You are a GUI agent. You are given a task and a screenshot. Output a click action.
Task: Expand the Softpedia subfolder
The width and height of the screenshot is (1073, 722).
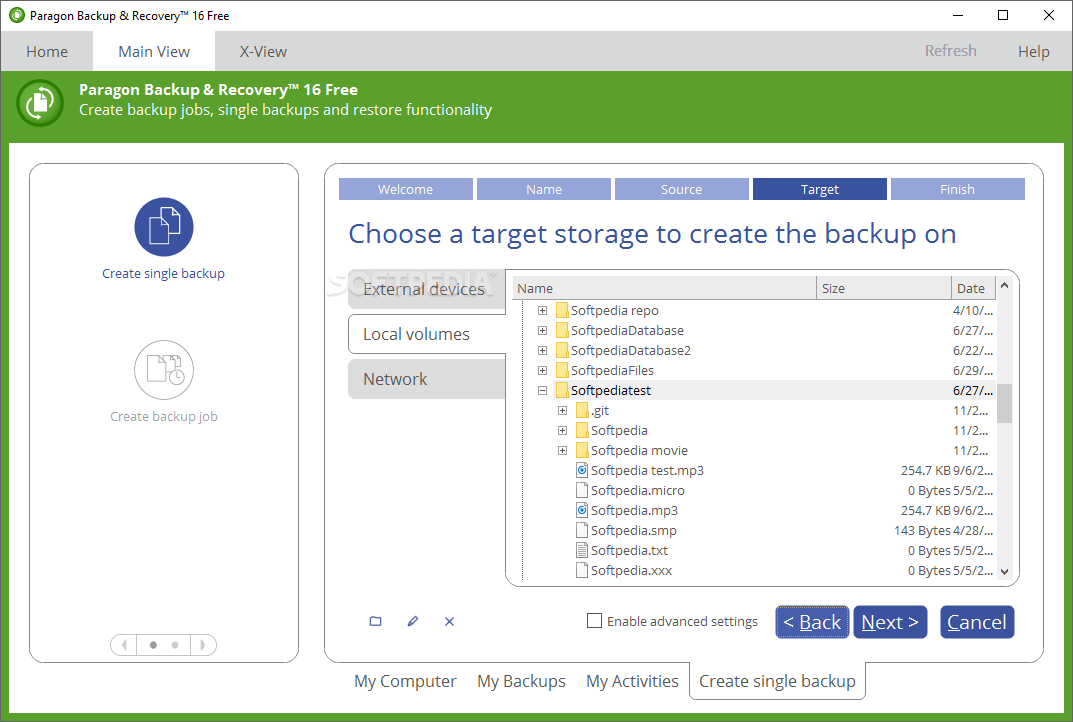click(563, 430)
